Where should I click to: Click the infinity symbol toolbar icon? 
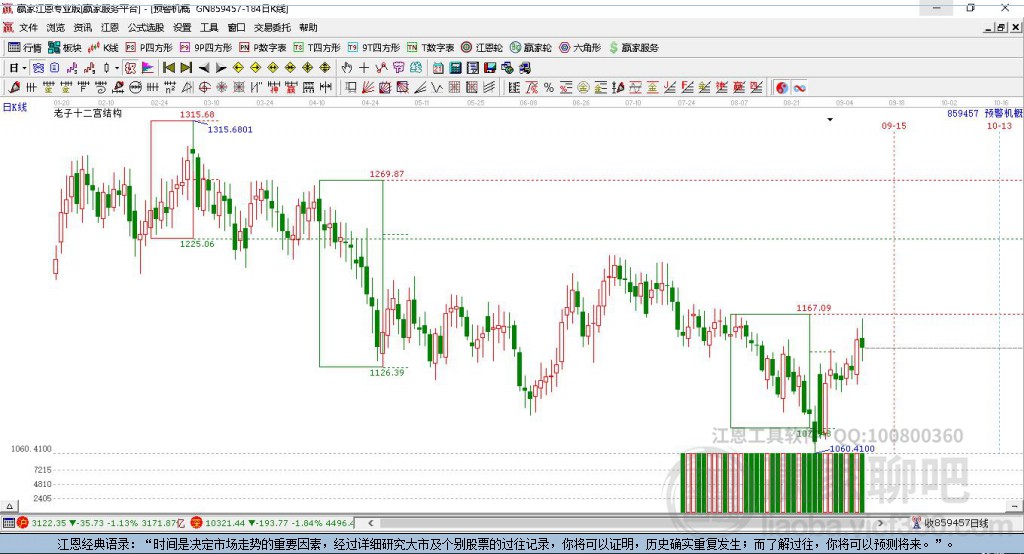click(x=800, y=88)
